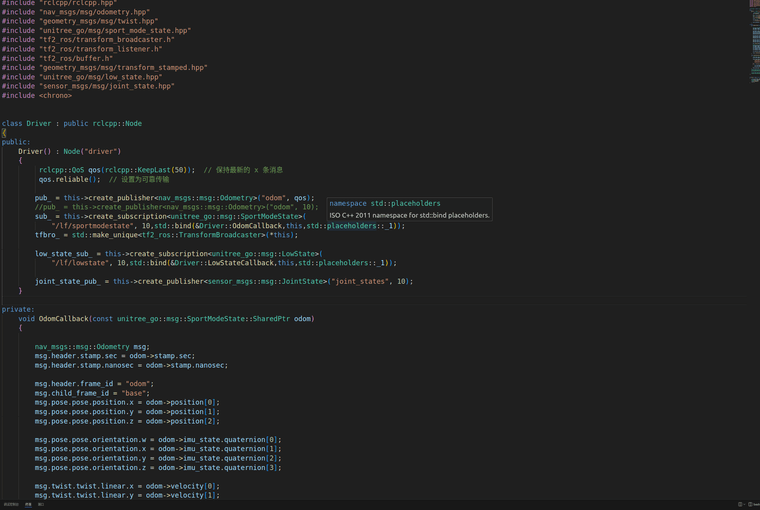The width and height of the screenshot is (760, 510).
Task: Click the 'msg.header.stamp.sec' line
Action: [115, 356]
